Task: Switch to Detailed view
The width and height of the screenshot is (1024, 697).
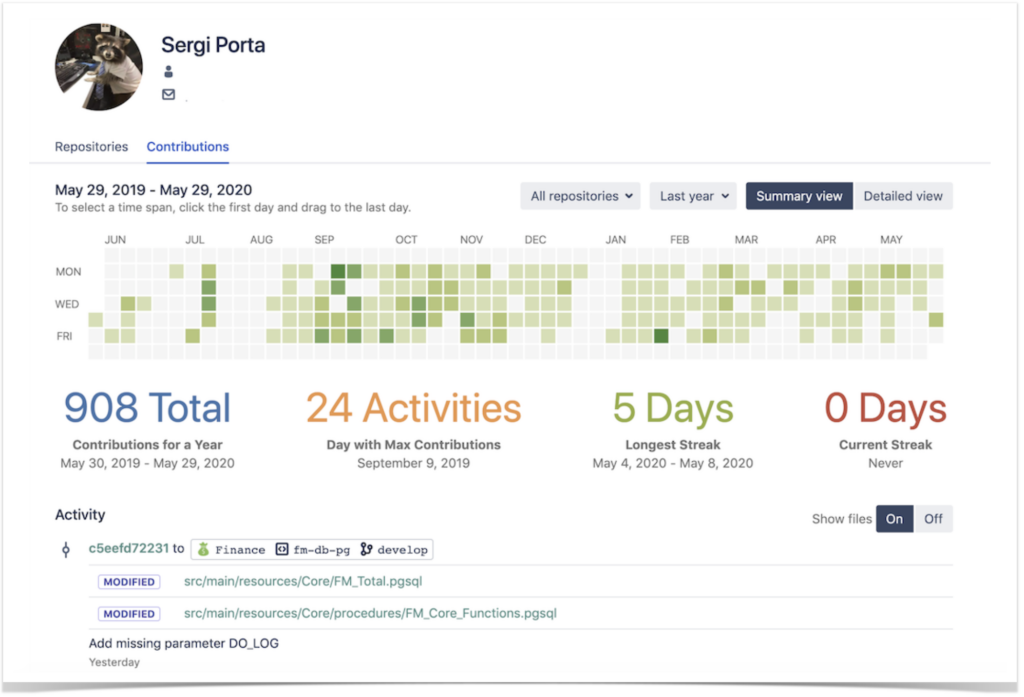Action: click(x=903, y=196)
